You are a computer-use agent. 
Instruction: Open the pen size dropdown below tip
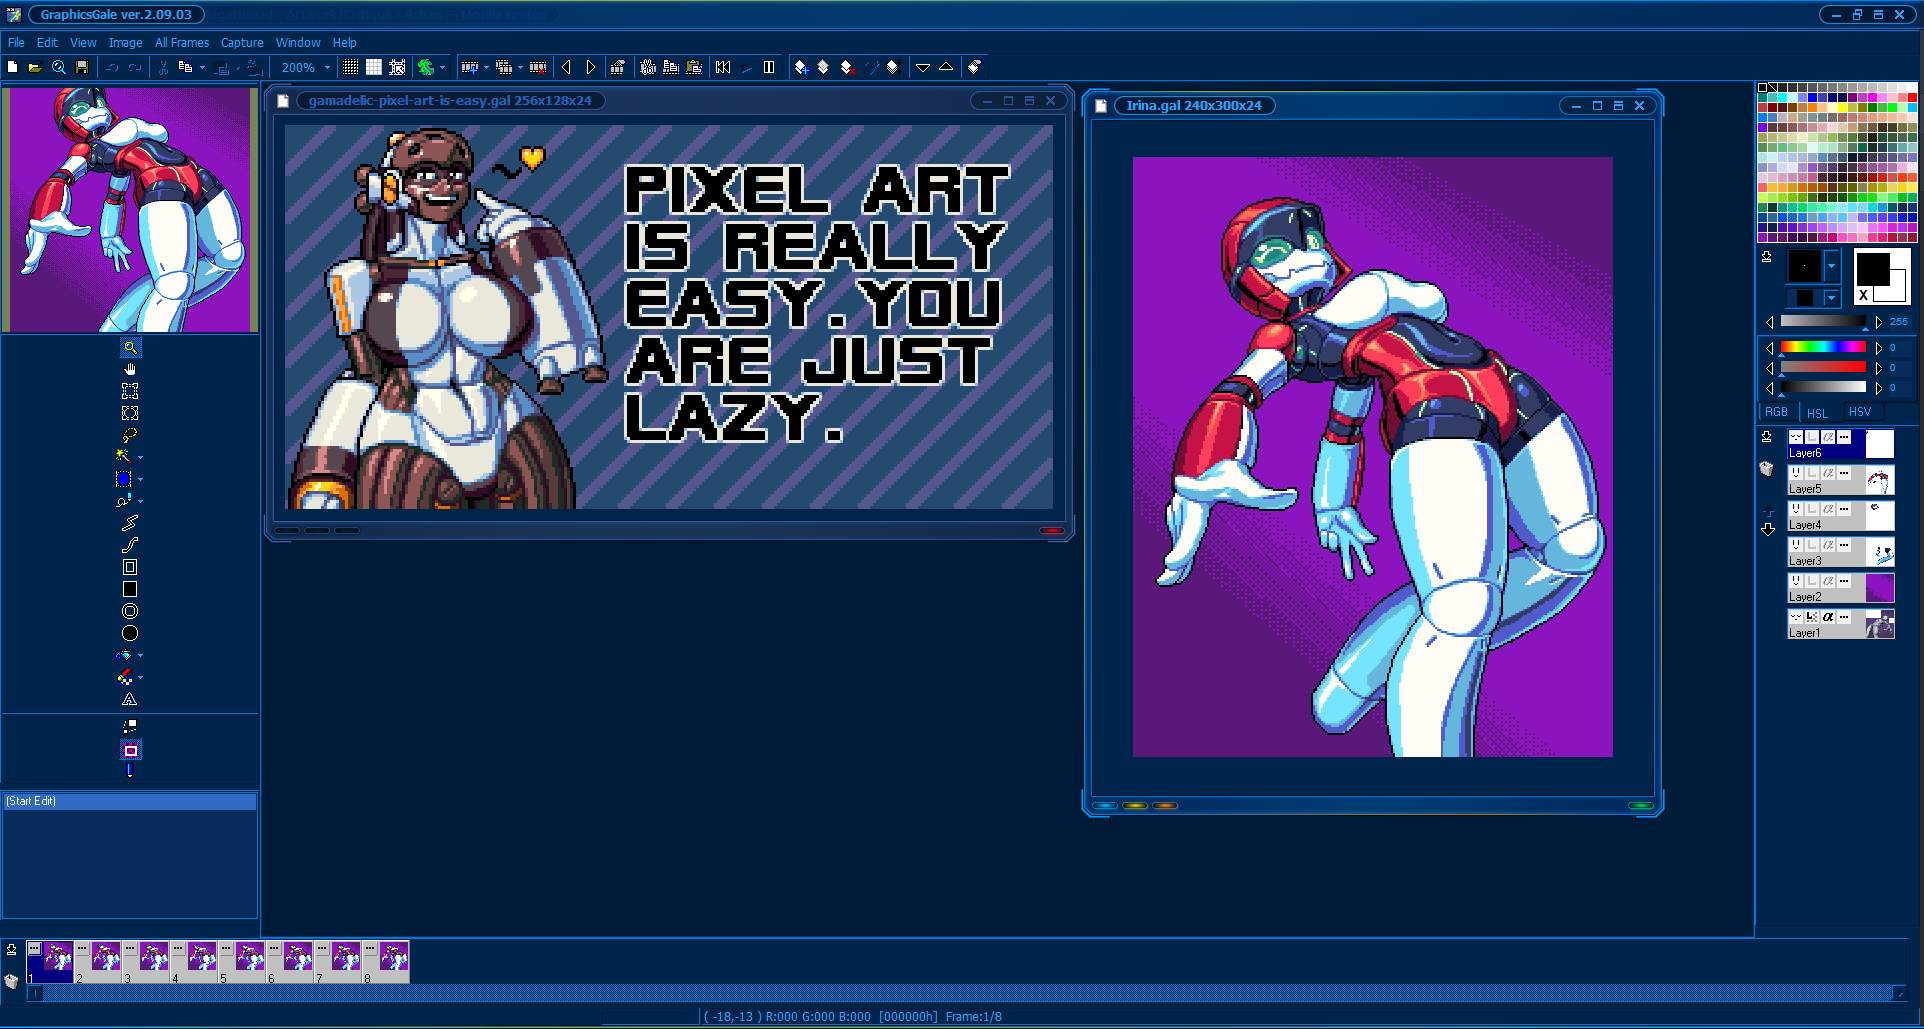pyautogui.click(x=1831, y=298)
